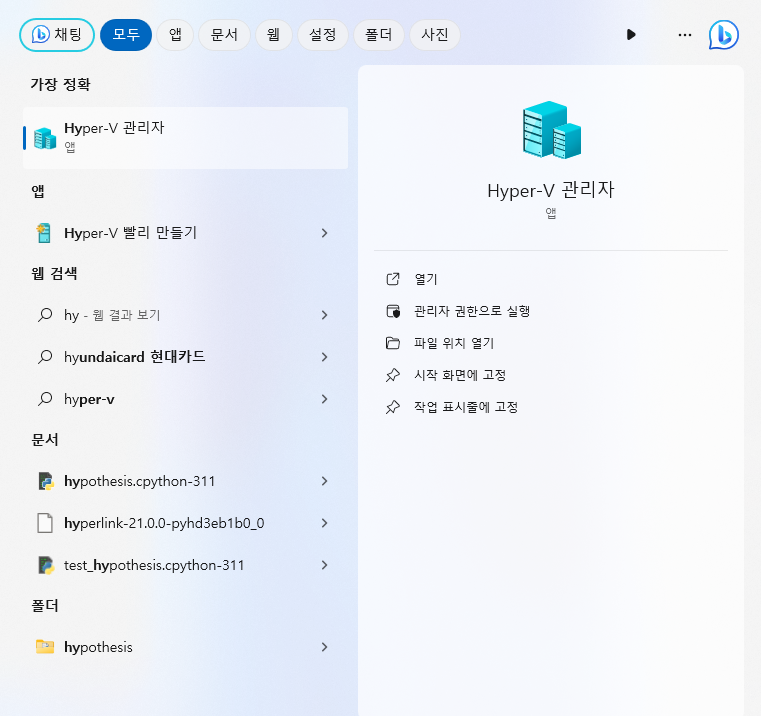Open the Bing chat icon at top right
Image resolution: width=761 pixels, height=716 pixels.
pyautogui.click(x=724, y=35)
